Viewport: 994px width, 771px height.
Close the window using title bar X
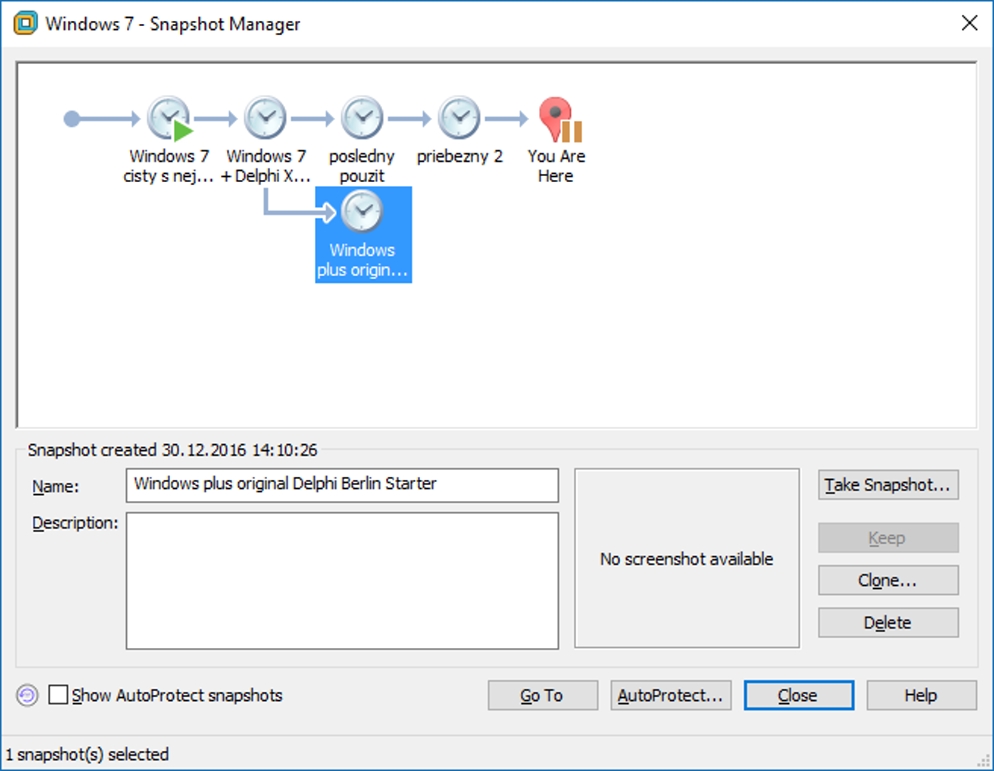[969, 23]
